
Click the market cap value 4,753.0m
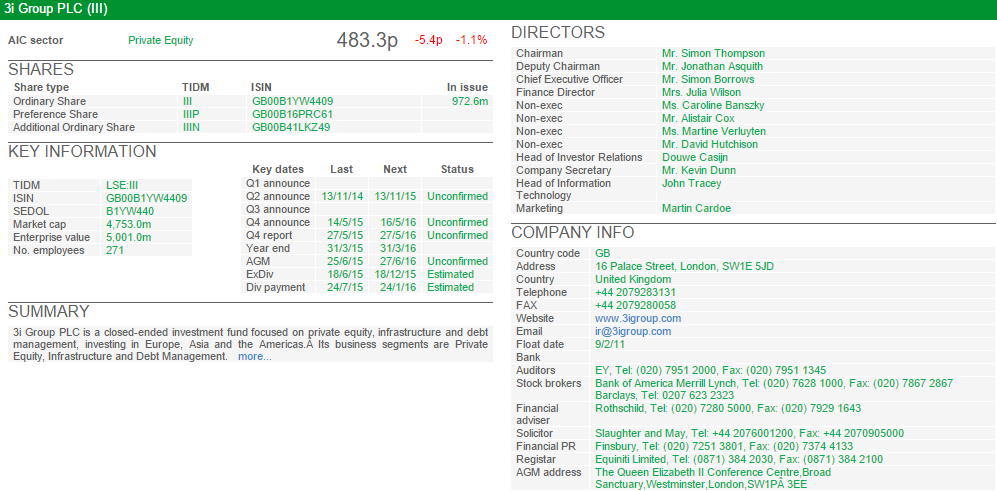(129, 225)
